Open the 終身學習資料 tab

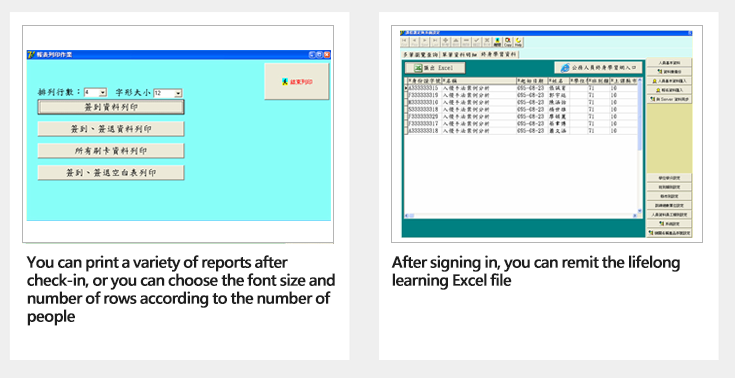[498, 54]
